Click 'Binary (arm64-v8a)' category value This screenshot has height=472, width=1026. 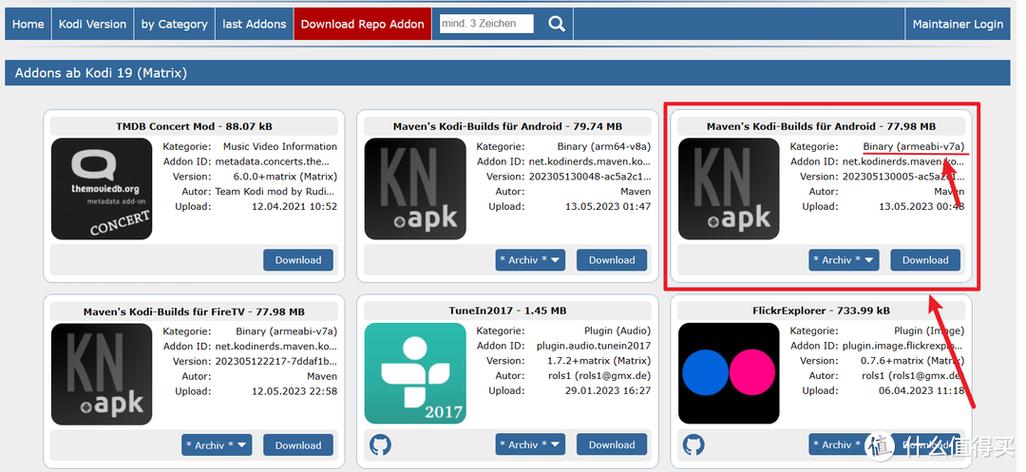click(x=604, y=147)
